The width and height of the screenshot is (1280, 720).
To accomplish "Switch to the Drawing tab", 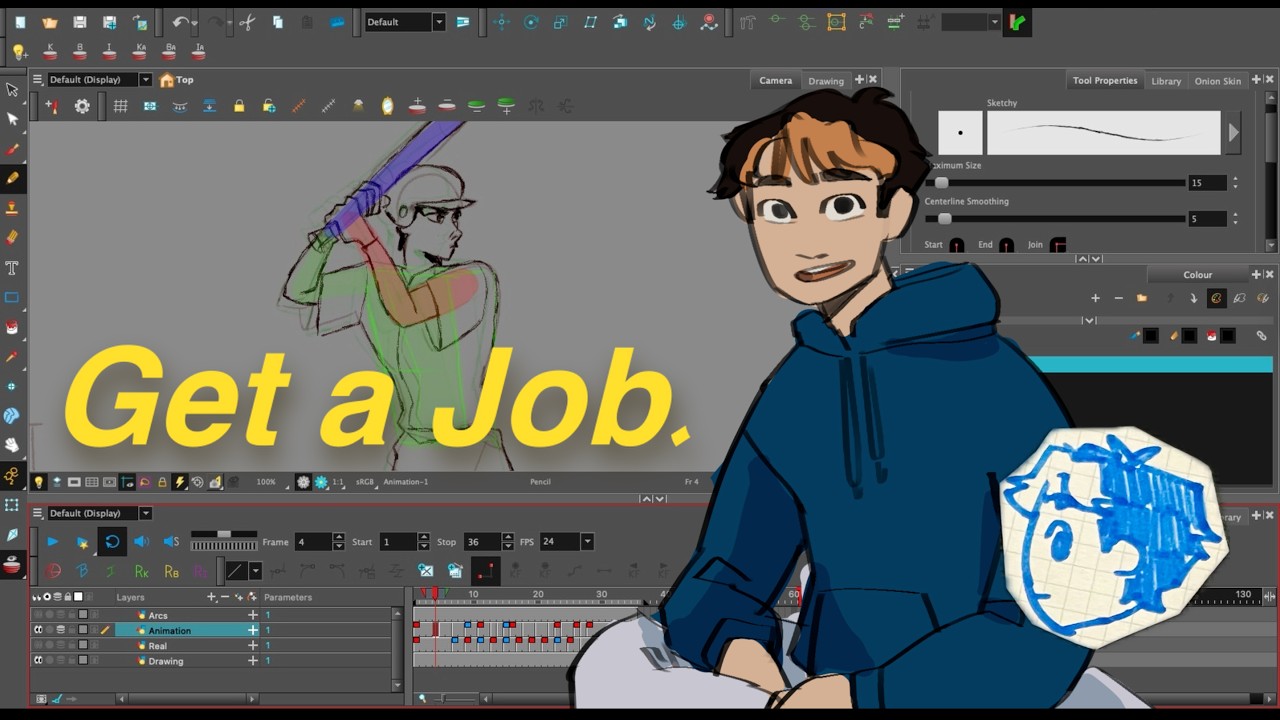I will pyautogui.click(x=826, y=81).
